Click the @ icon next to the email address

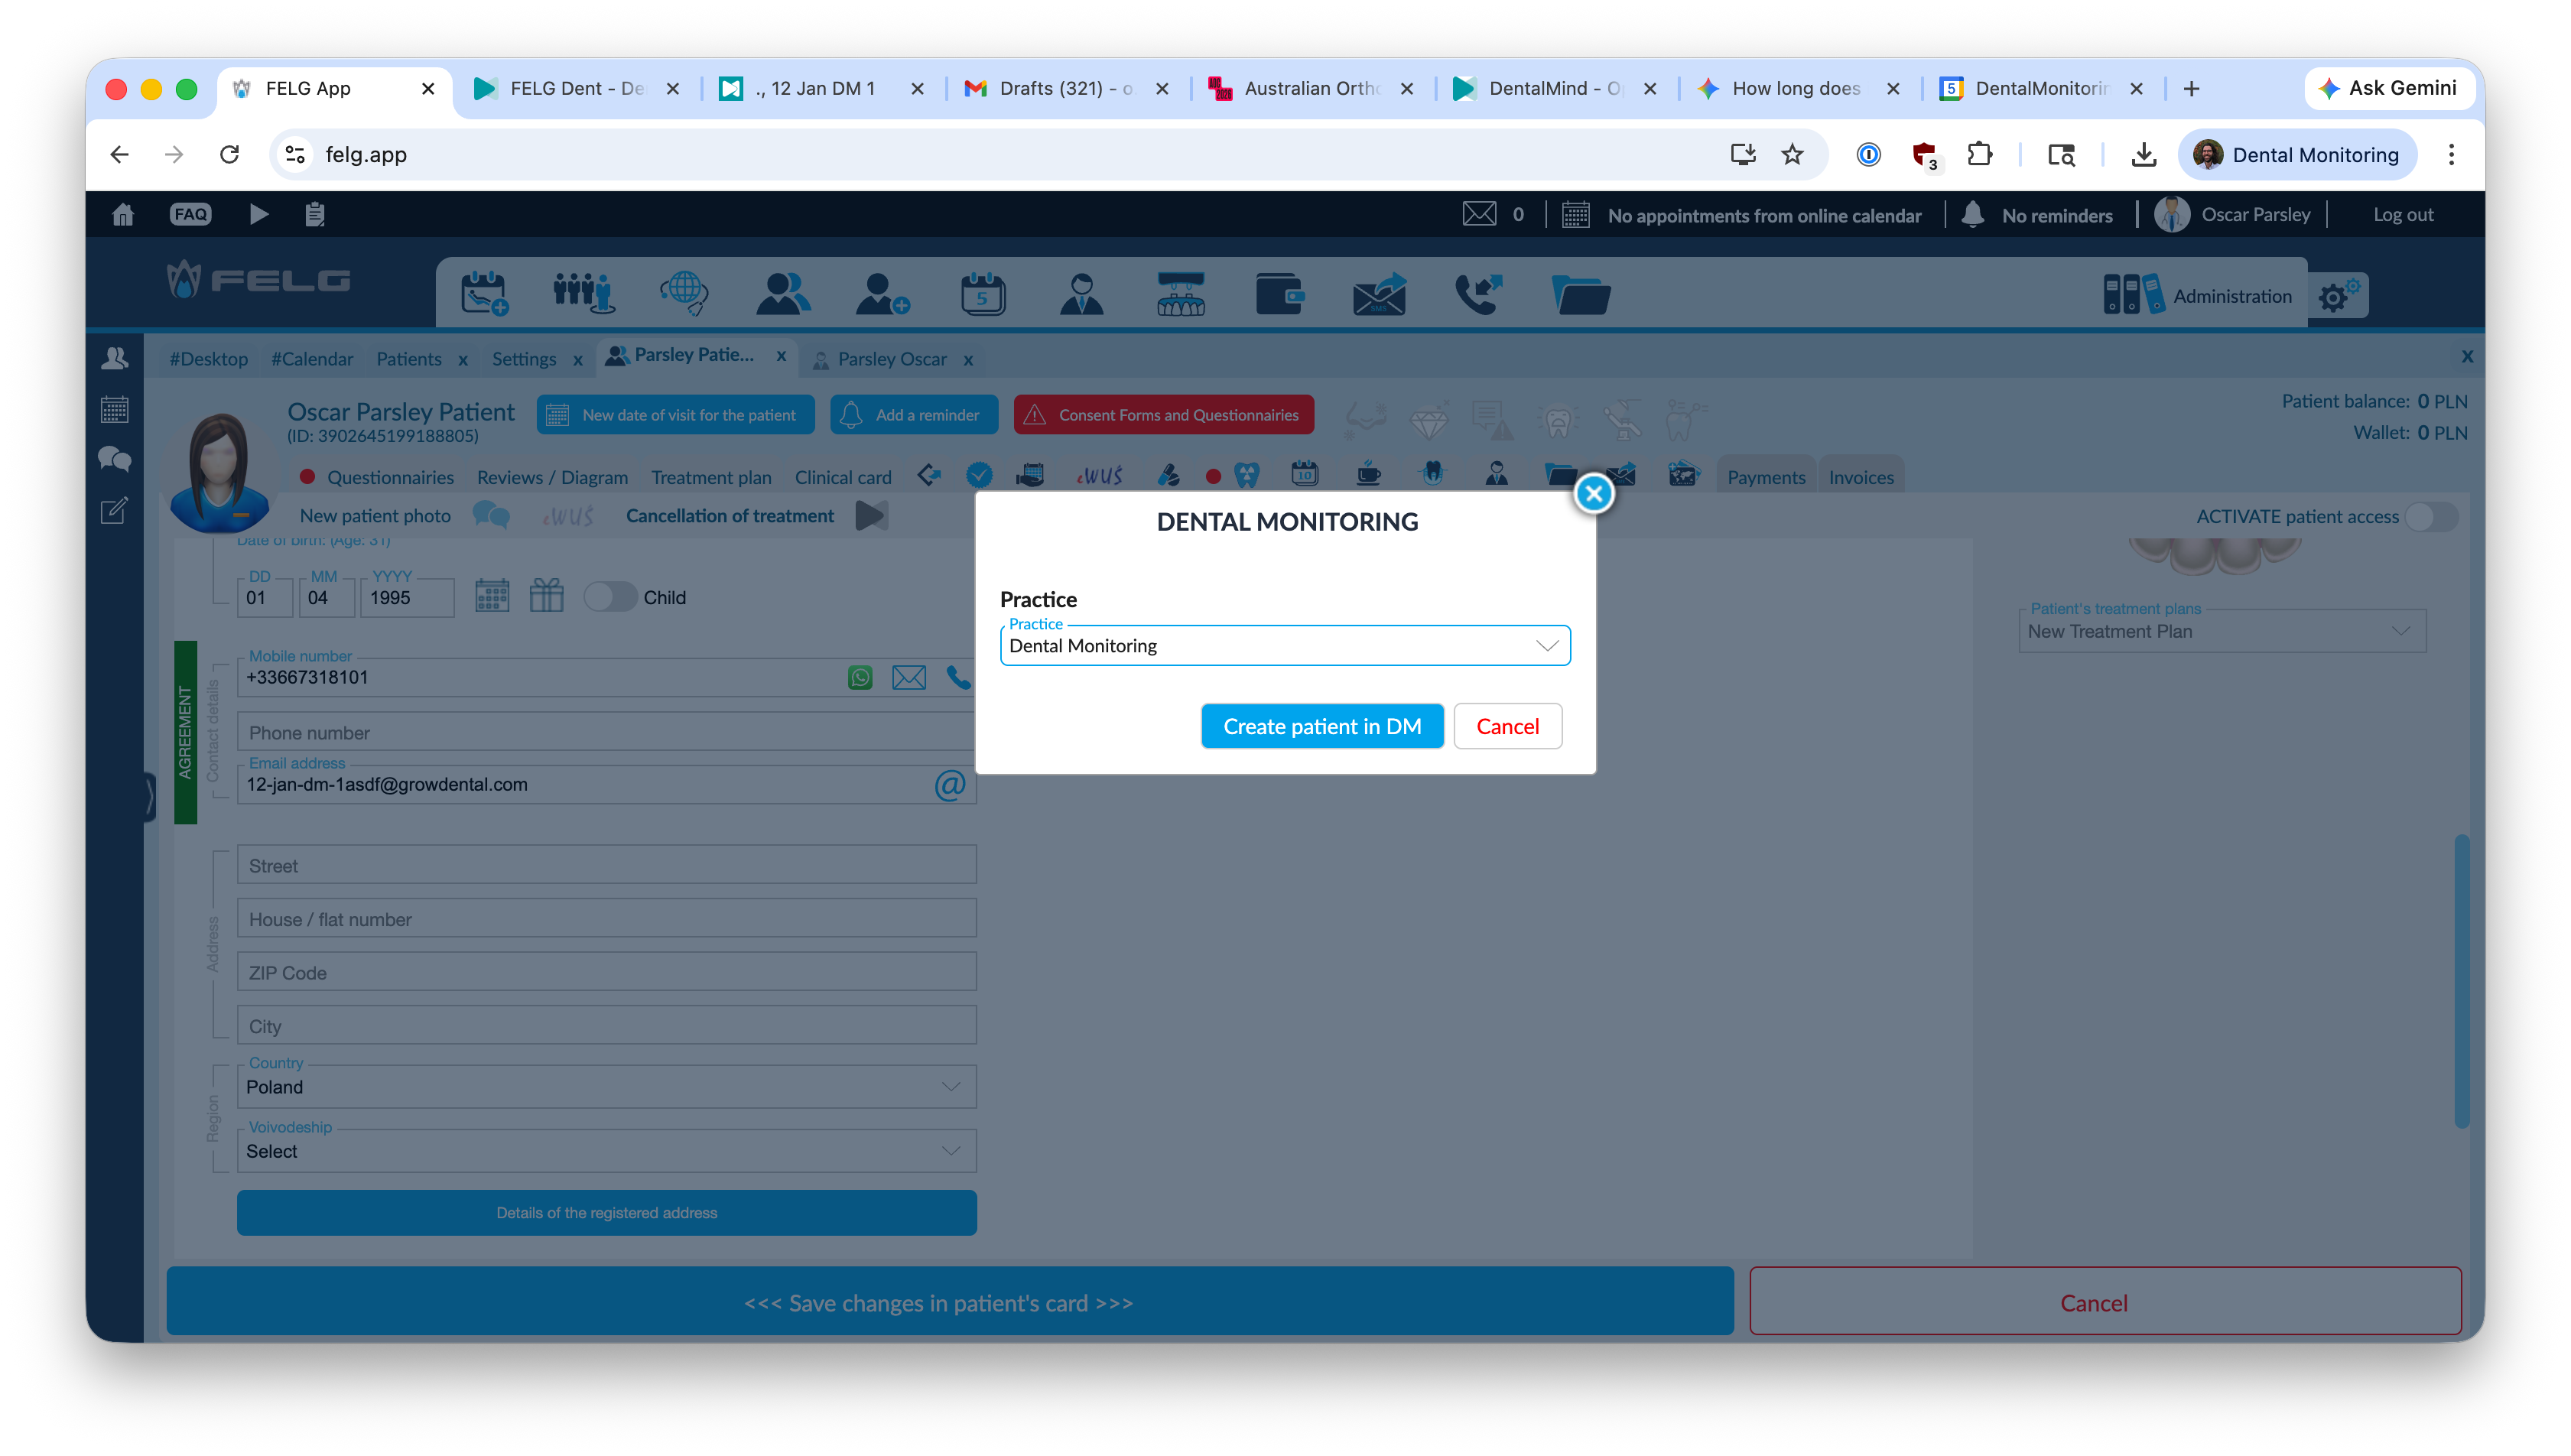(x=949, y=785)
